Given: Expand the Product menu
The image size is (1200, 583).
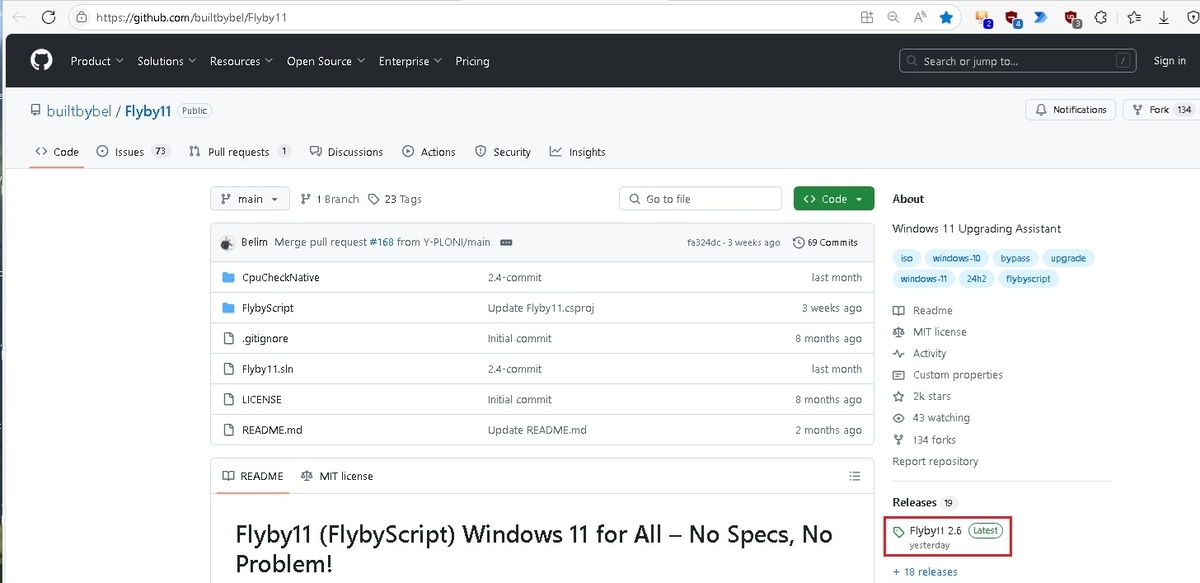Looking at the screenshot, I should pyautogui.click(x=97, y=61).
